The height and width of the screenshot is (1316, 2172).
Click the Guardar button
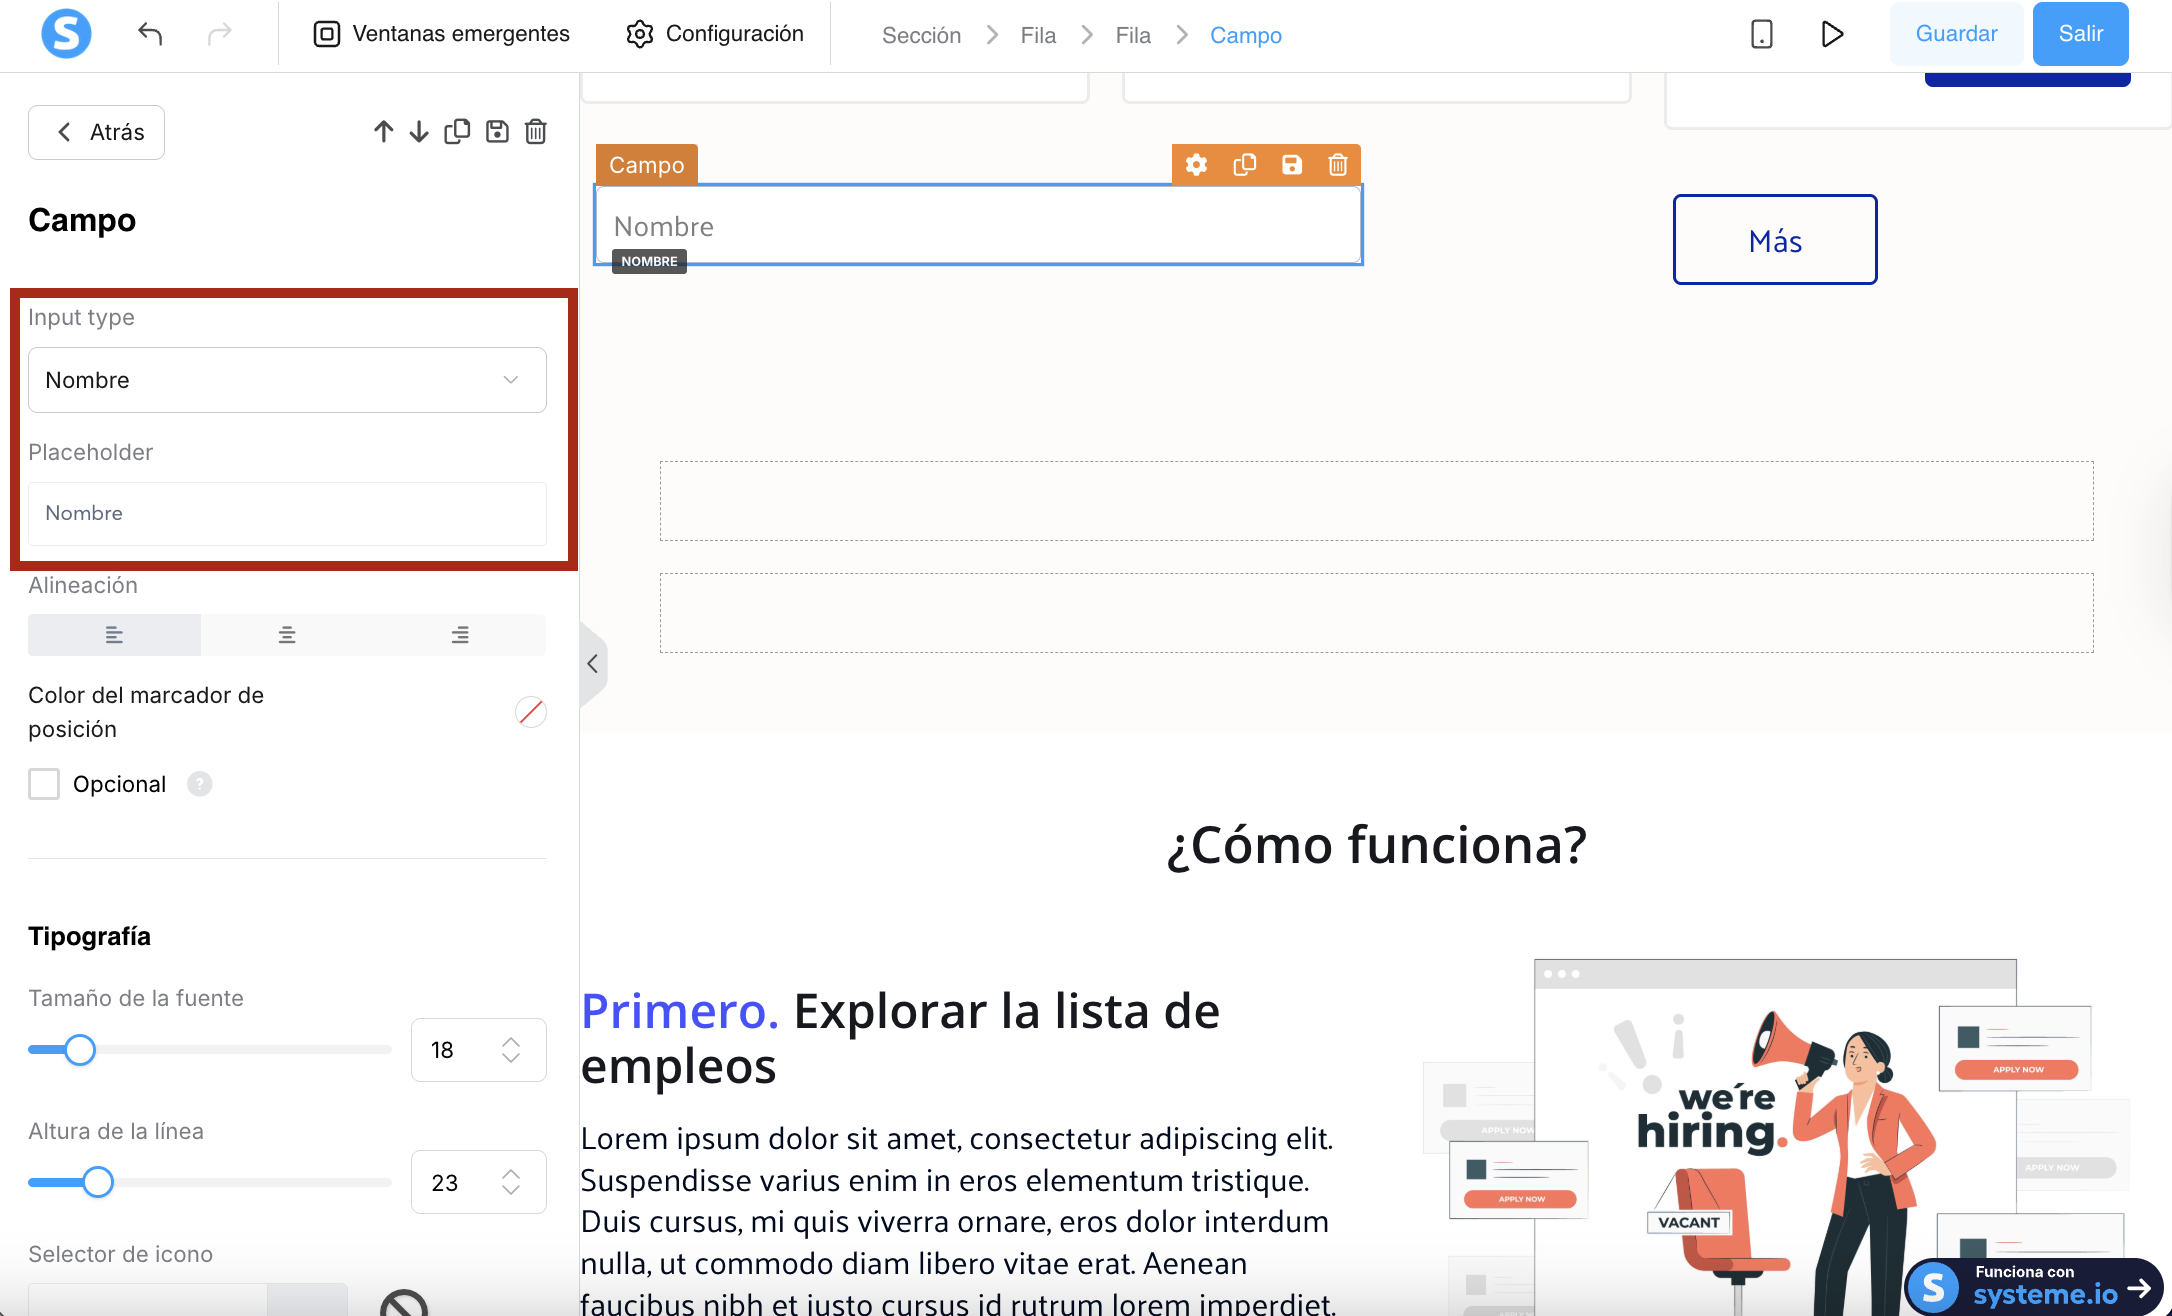pos(1955,34)
